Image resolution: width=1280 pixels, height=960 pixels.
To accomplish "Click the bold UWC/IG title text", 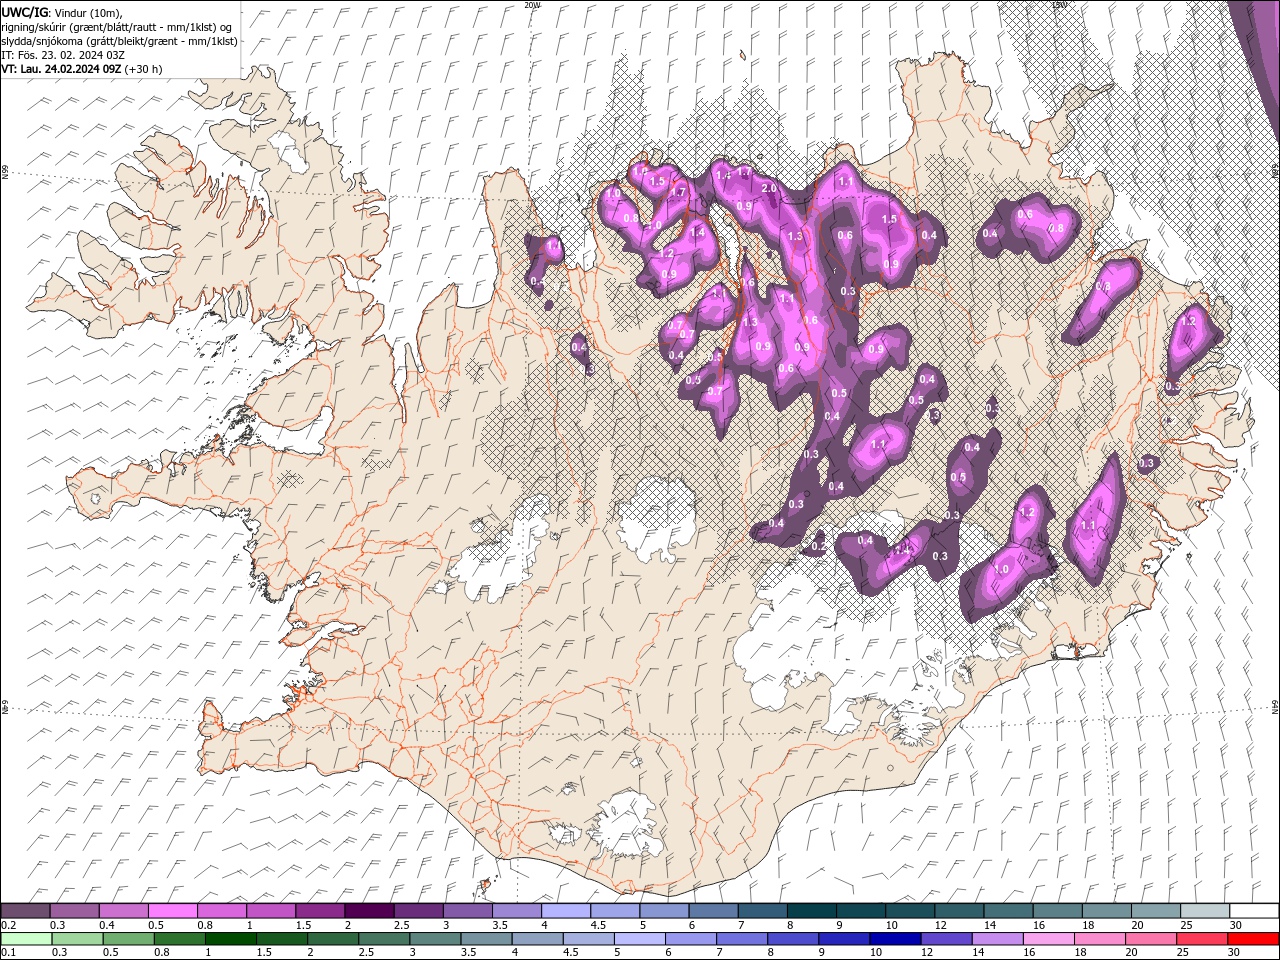I will [x=25, y=12].
